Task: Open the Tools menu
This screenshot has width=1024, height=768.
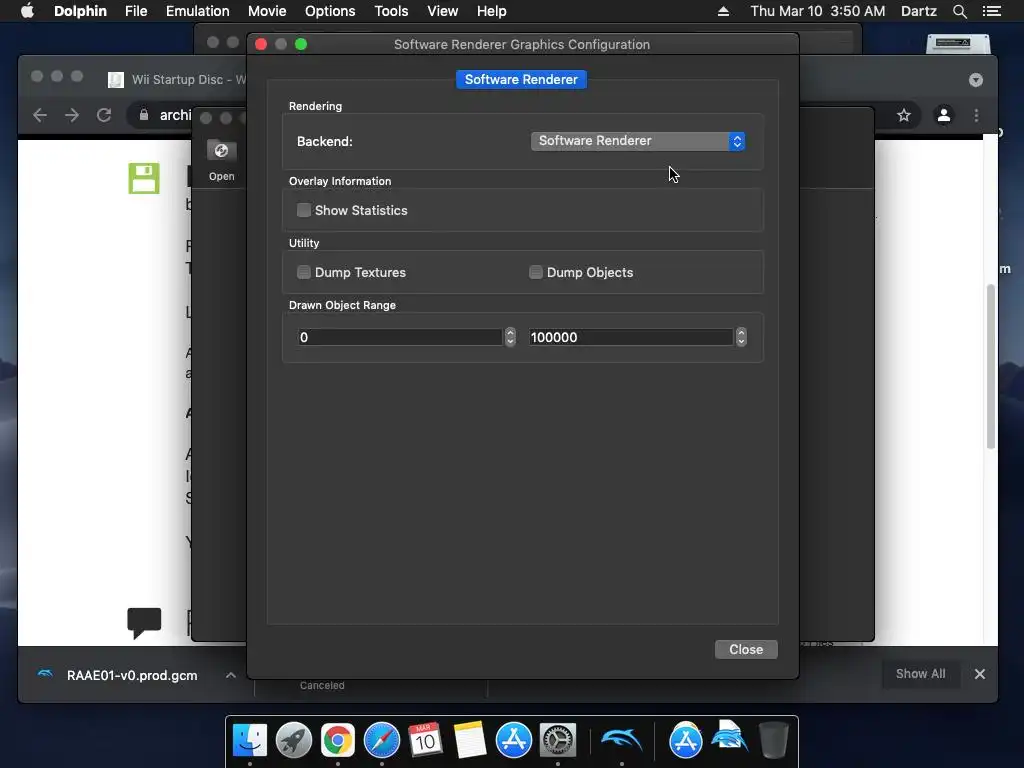Action: [x=391, y=11]
